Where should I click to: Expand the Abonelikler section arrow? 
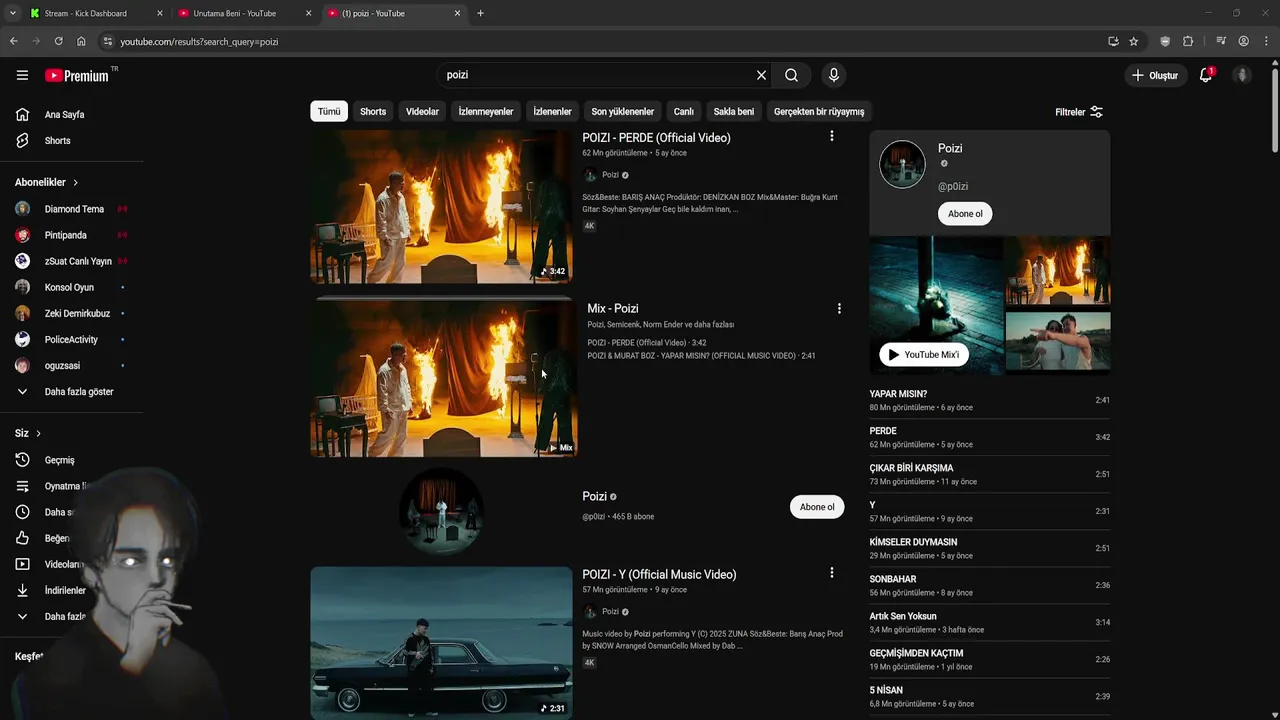[x=75, y=182]
